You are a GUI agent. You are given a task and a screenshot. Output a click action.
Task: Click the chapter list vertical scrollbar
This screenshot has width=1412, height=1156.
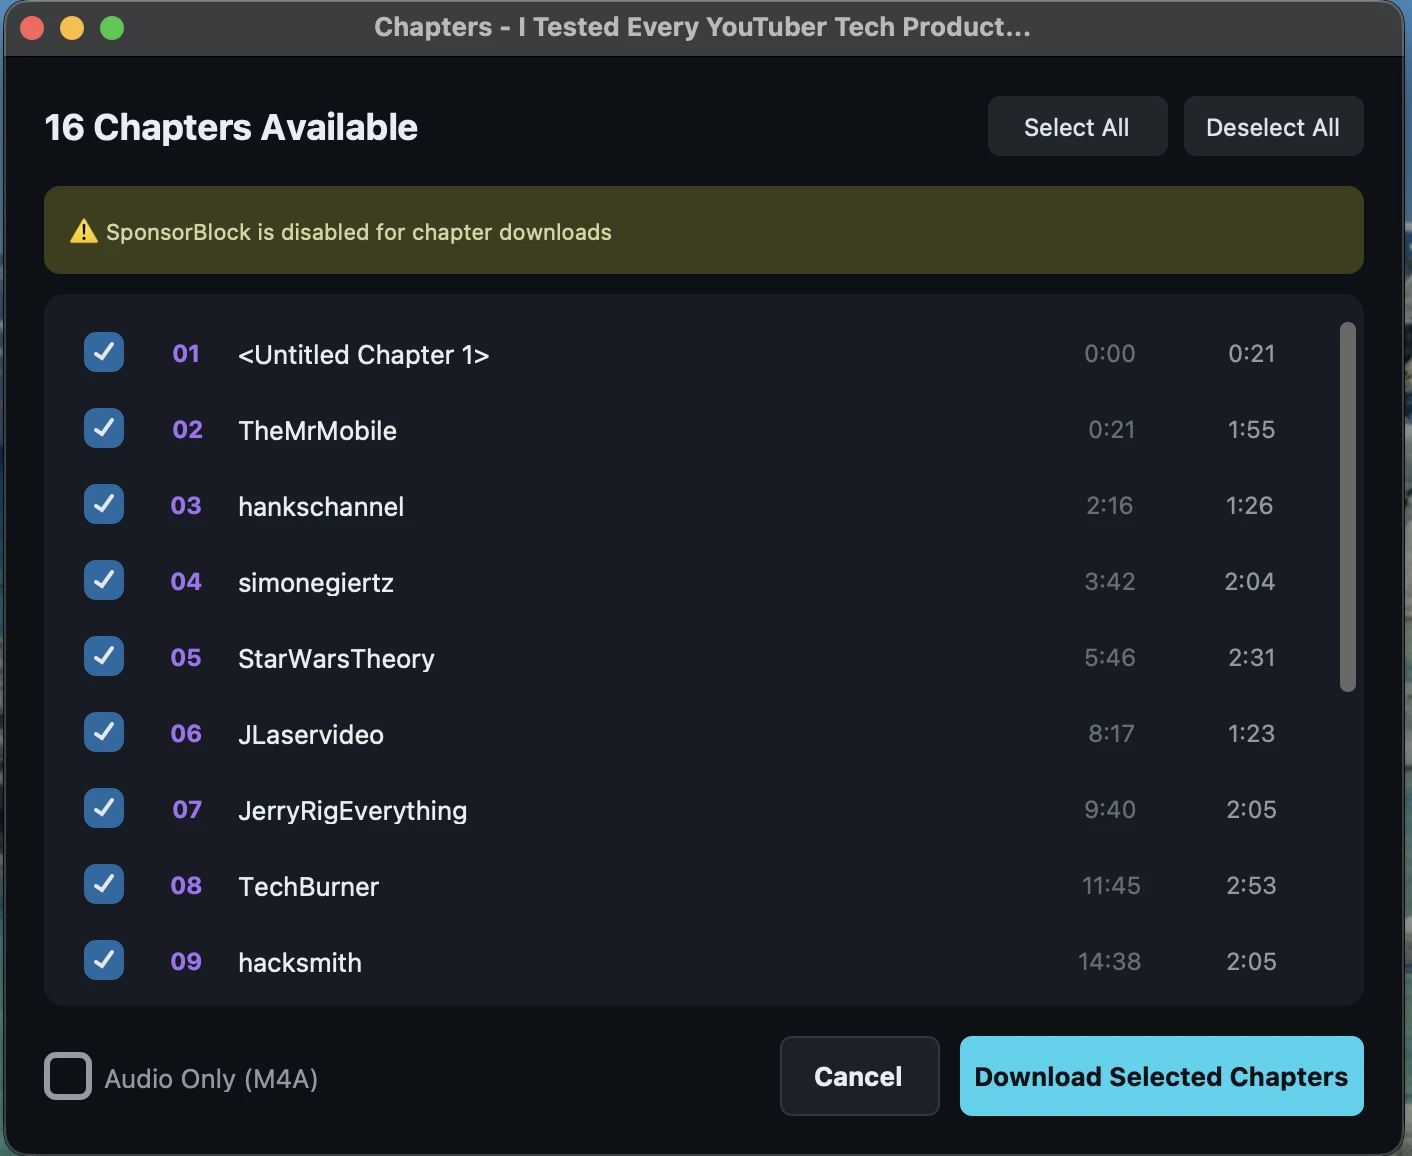[1347, 507]
